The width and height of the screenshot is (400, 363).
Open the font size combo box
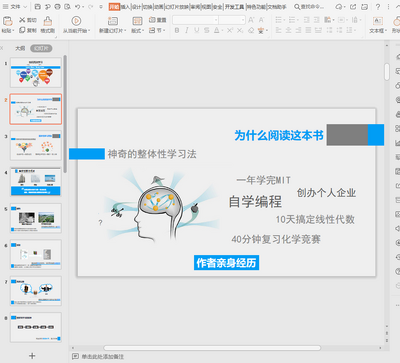pos(232,20)
